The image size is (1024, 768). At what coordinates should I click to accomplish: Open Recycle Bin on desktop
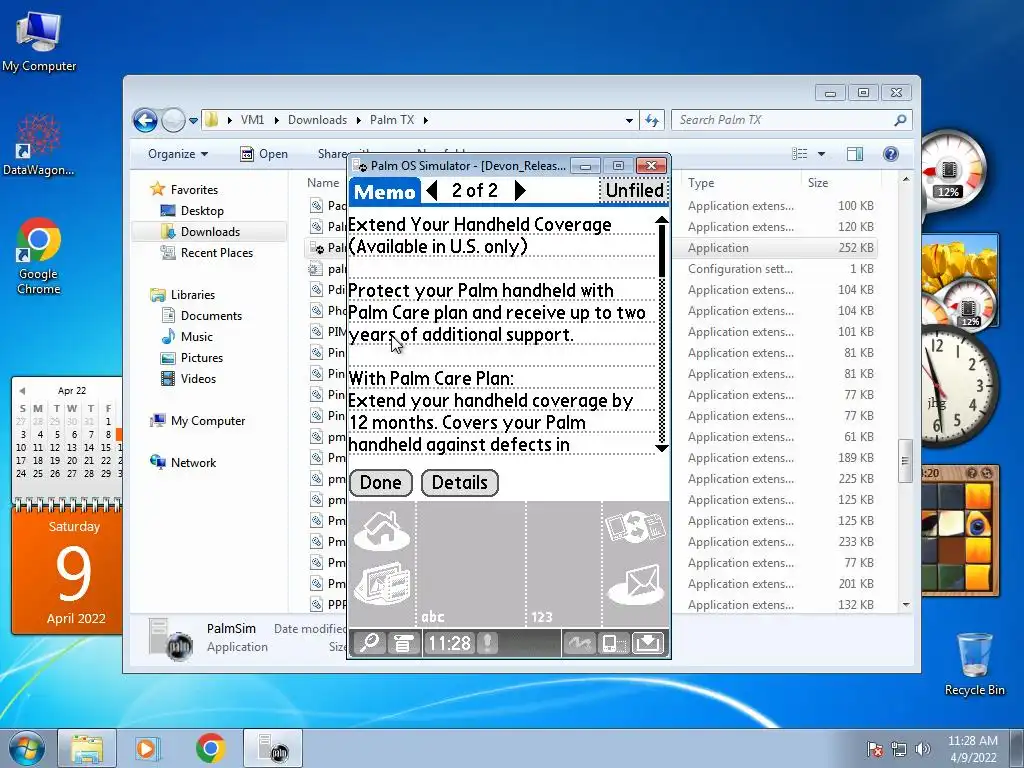[974, 664]
